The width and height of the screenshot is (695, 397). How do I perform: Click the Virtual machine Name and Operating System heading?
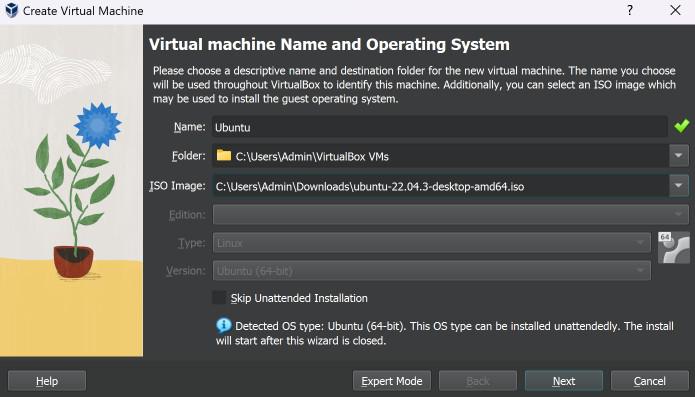point(329,44)
